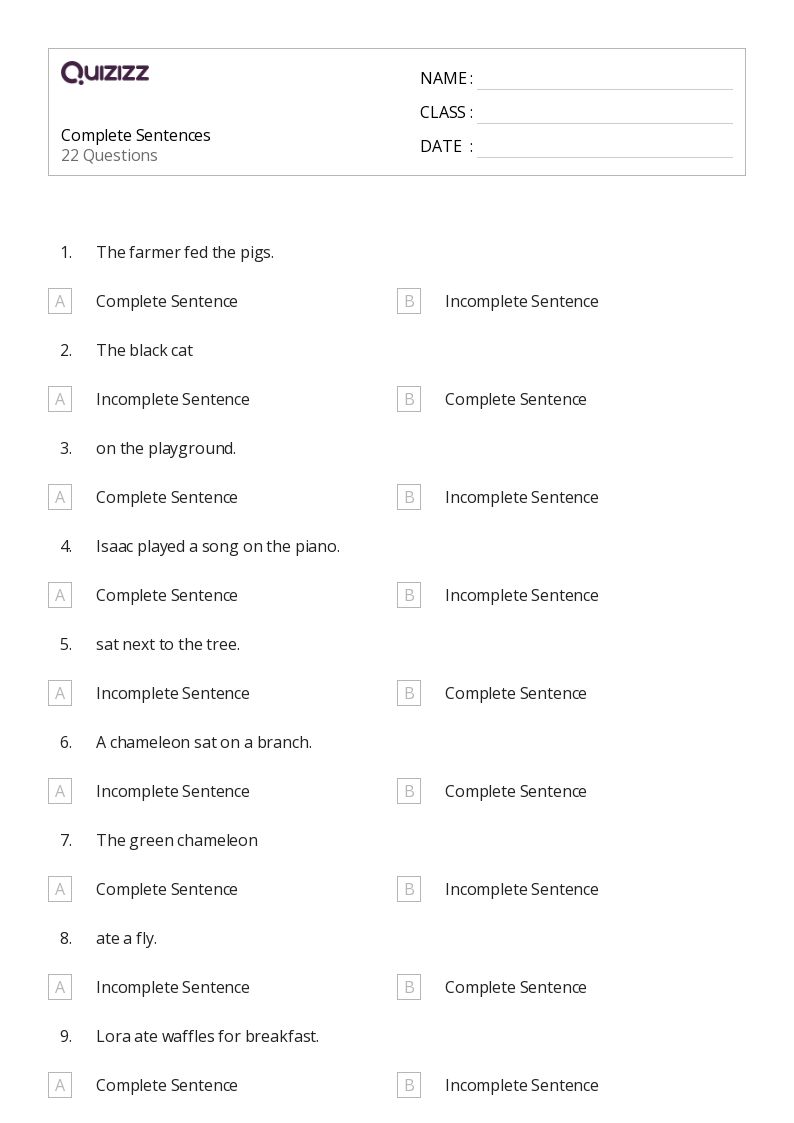Check box A for question 1

(x=60, y=301)
